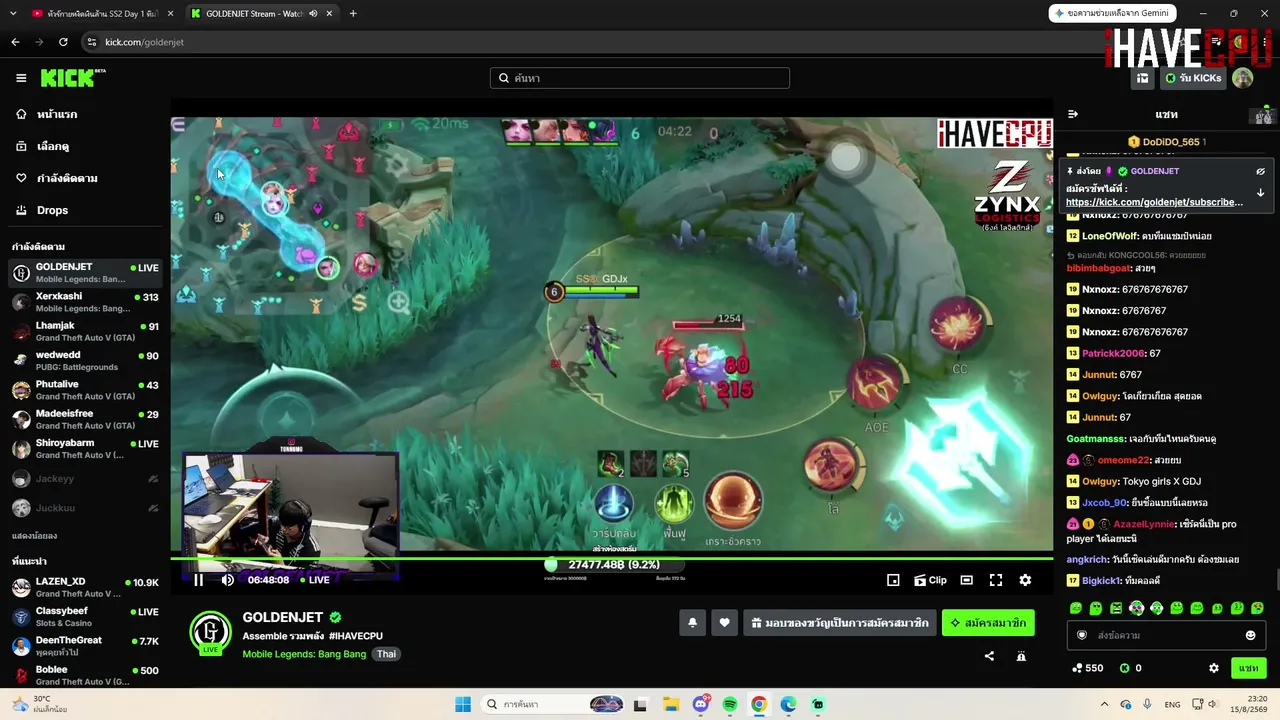1280x720 pixels.
Task: Open Phutalive channel in sidebar
Action: click(x=85, y=390)
